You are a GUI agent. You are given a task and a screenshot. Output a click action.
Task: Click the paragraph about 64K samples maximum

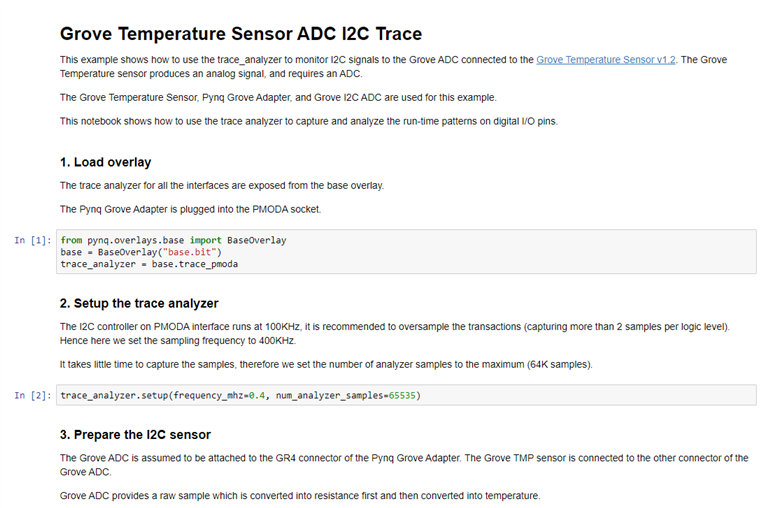pyautogui.click(x=326, y=365)
